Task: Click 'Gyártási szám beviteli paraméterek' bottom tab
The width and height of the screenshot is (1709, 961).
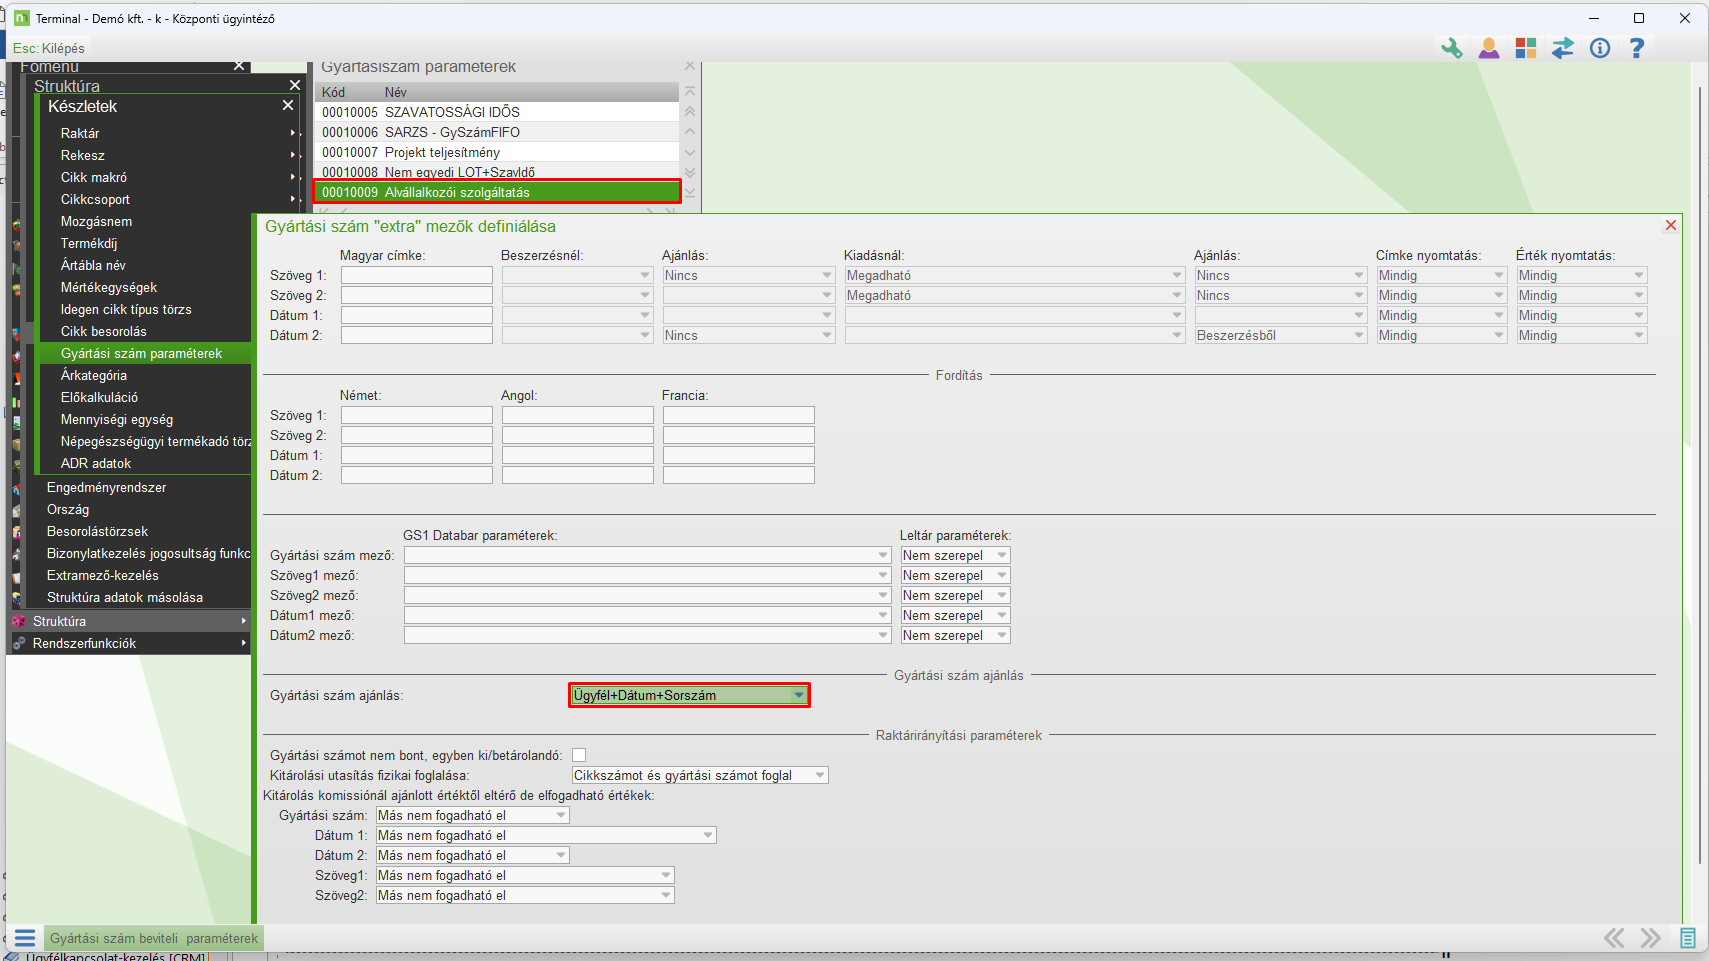Action: pyautogui.click(x=154, y=938)
